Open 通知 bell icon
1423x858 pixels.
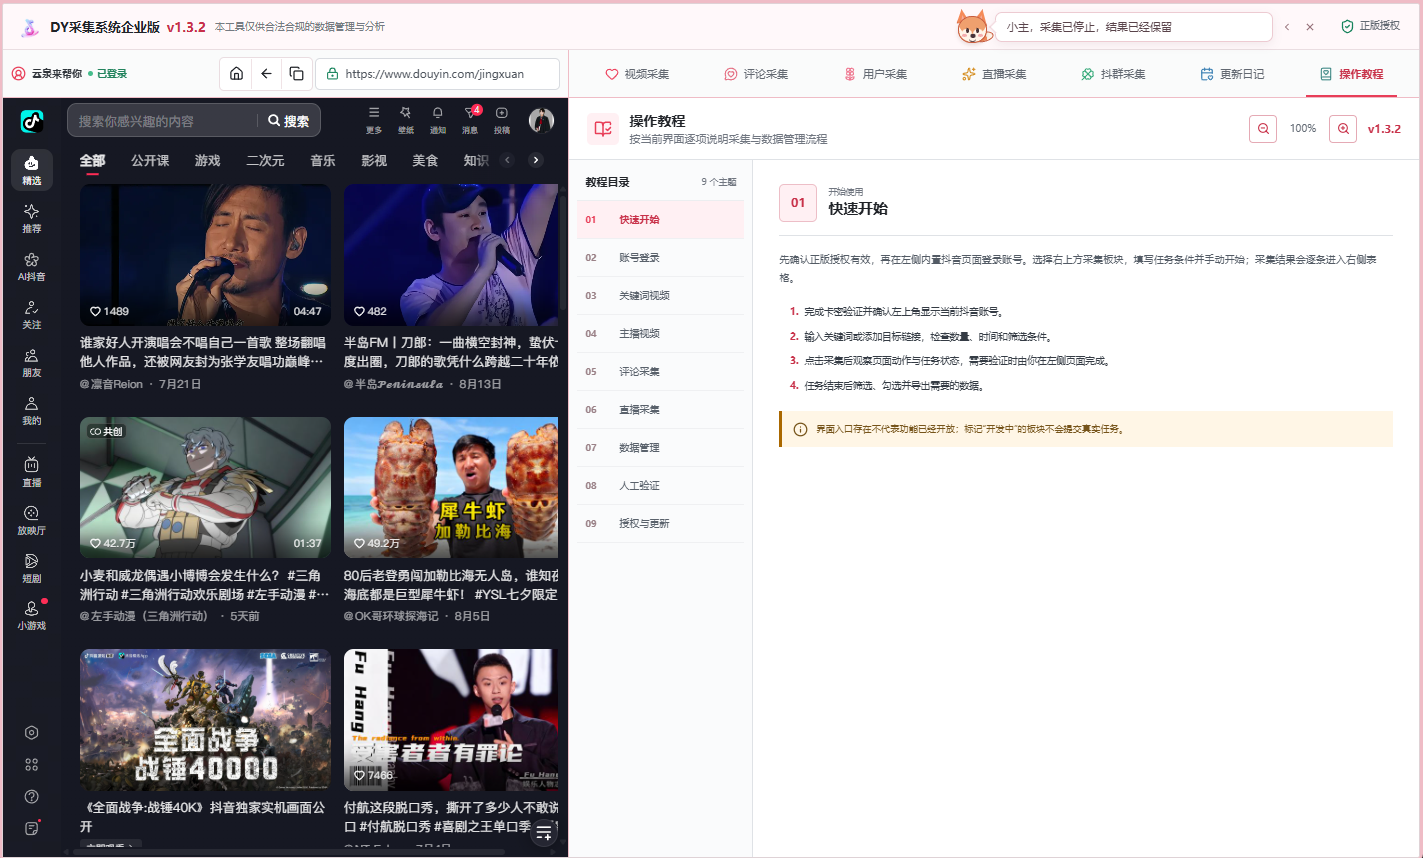(x=438, y=120)
